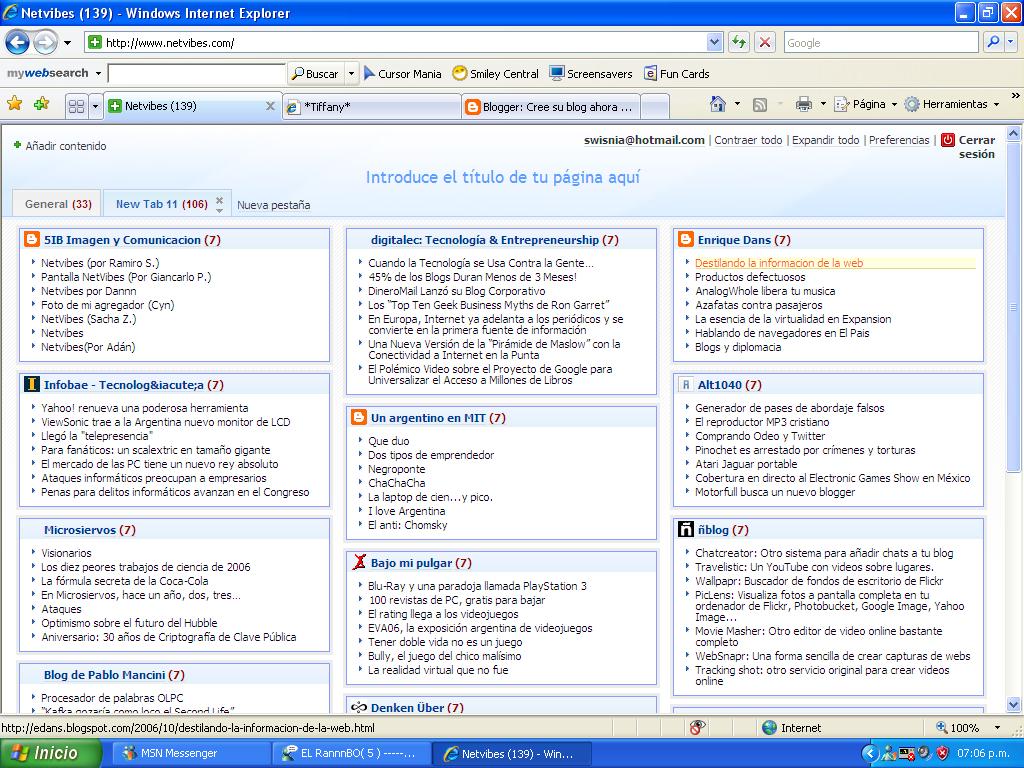
Task: Click Buscar button on mywebsearch toolbar
Action: pos(316,74)
